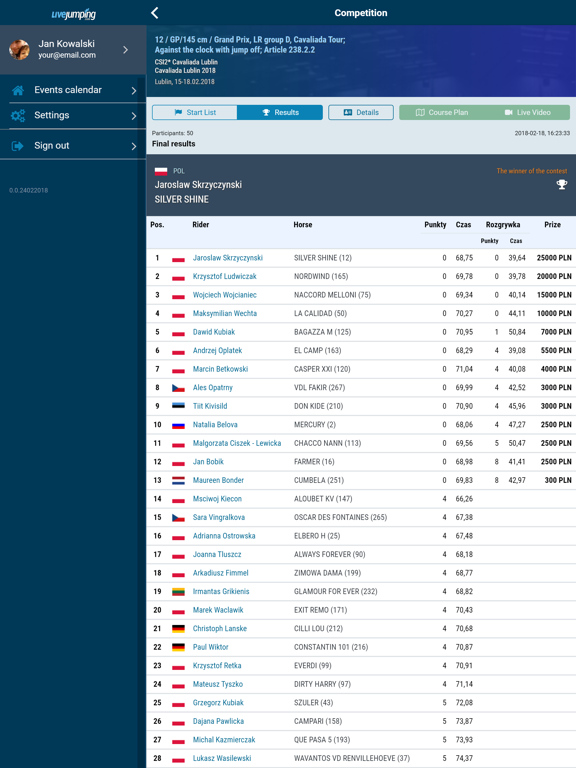Open rider Krzysztof Ludwiczak
The image size is (576, 768).
224,276
